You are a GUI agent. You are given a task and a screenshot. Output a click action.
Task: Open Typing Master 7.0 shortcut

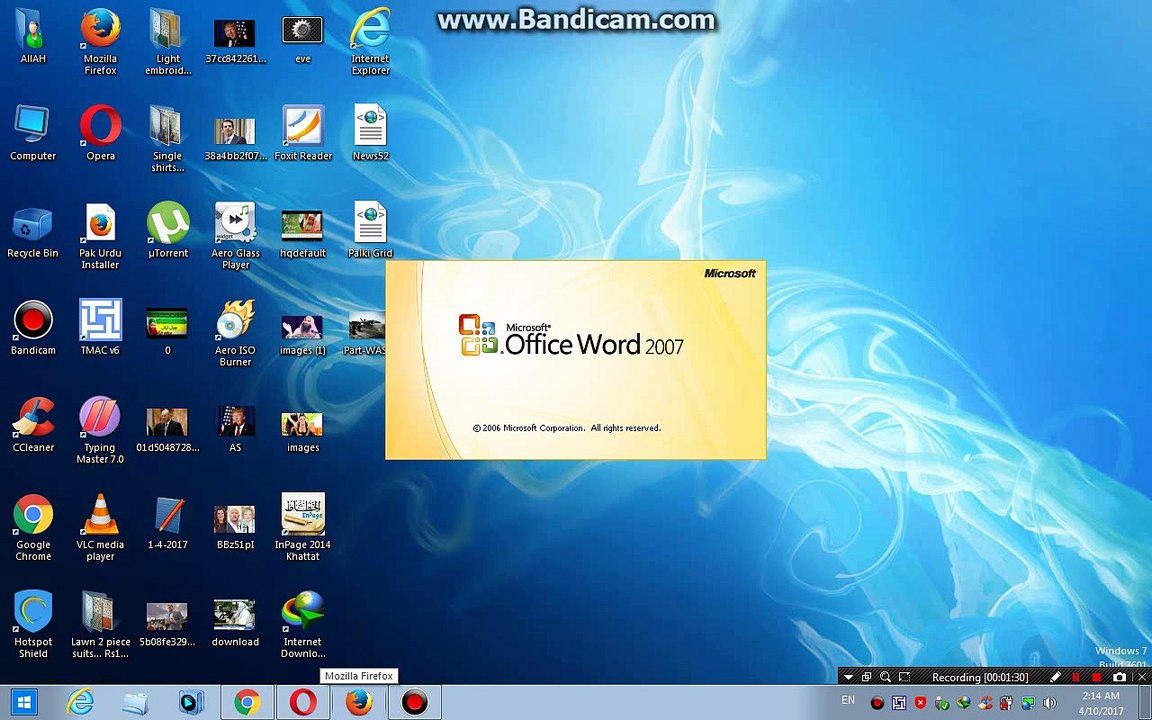pos(100,430)
